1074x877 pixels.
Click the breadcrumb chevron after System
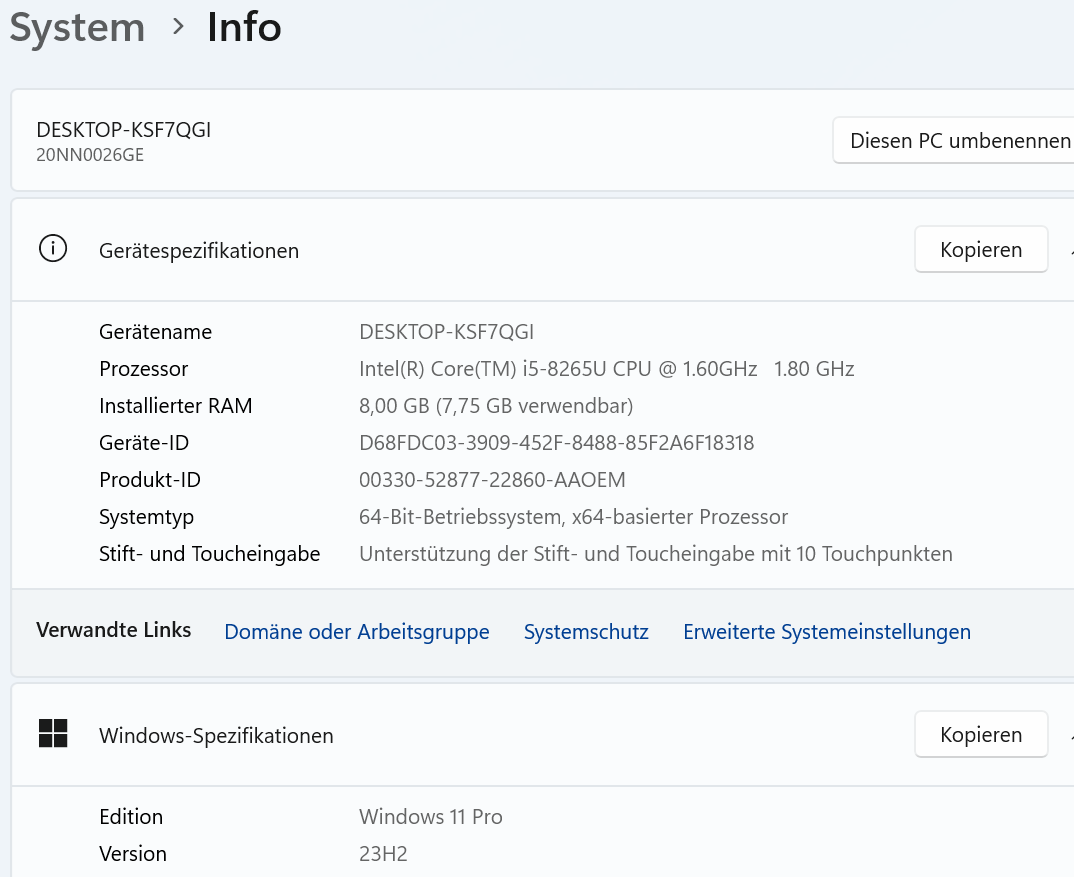(178, 27)
